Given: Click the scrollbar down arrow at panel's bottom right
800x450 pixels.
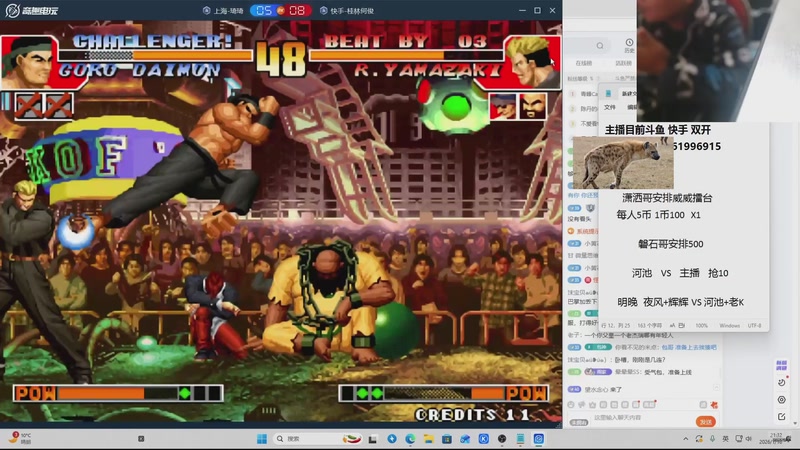Looking at the screenshot, I should point(796,423).
